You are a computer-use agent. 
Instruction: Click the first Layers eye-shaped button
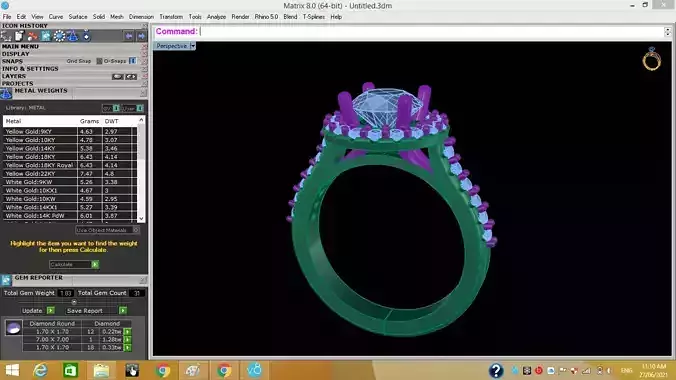point(118,76)
